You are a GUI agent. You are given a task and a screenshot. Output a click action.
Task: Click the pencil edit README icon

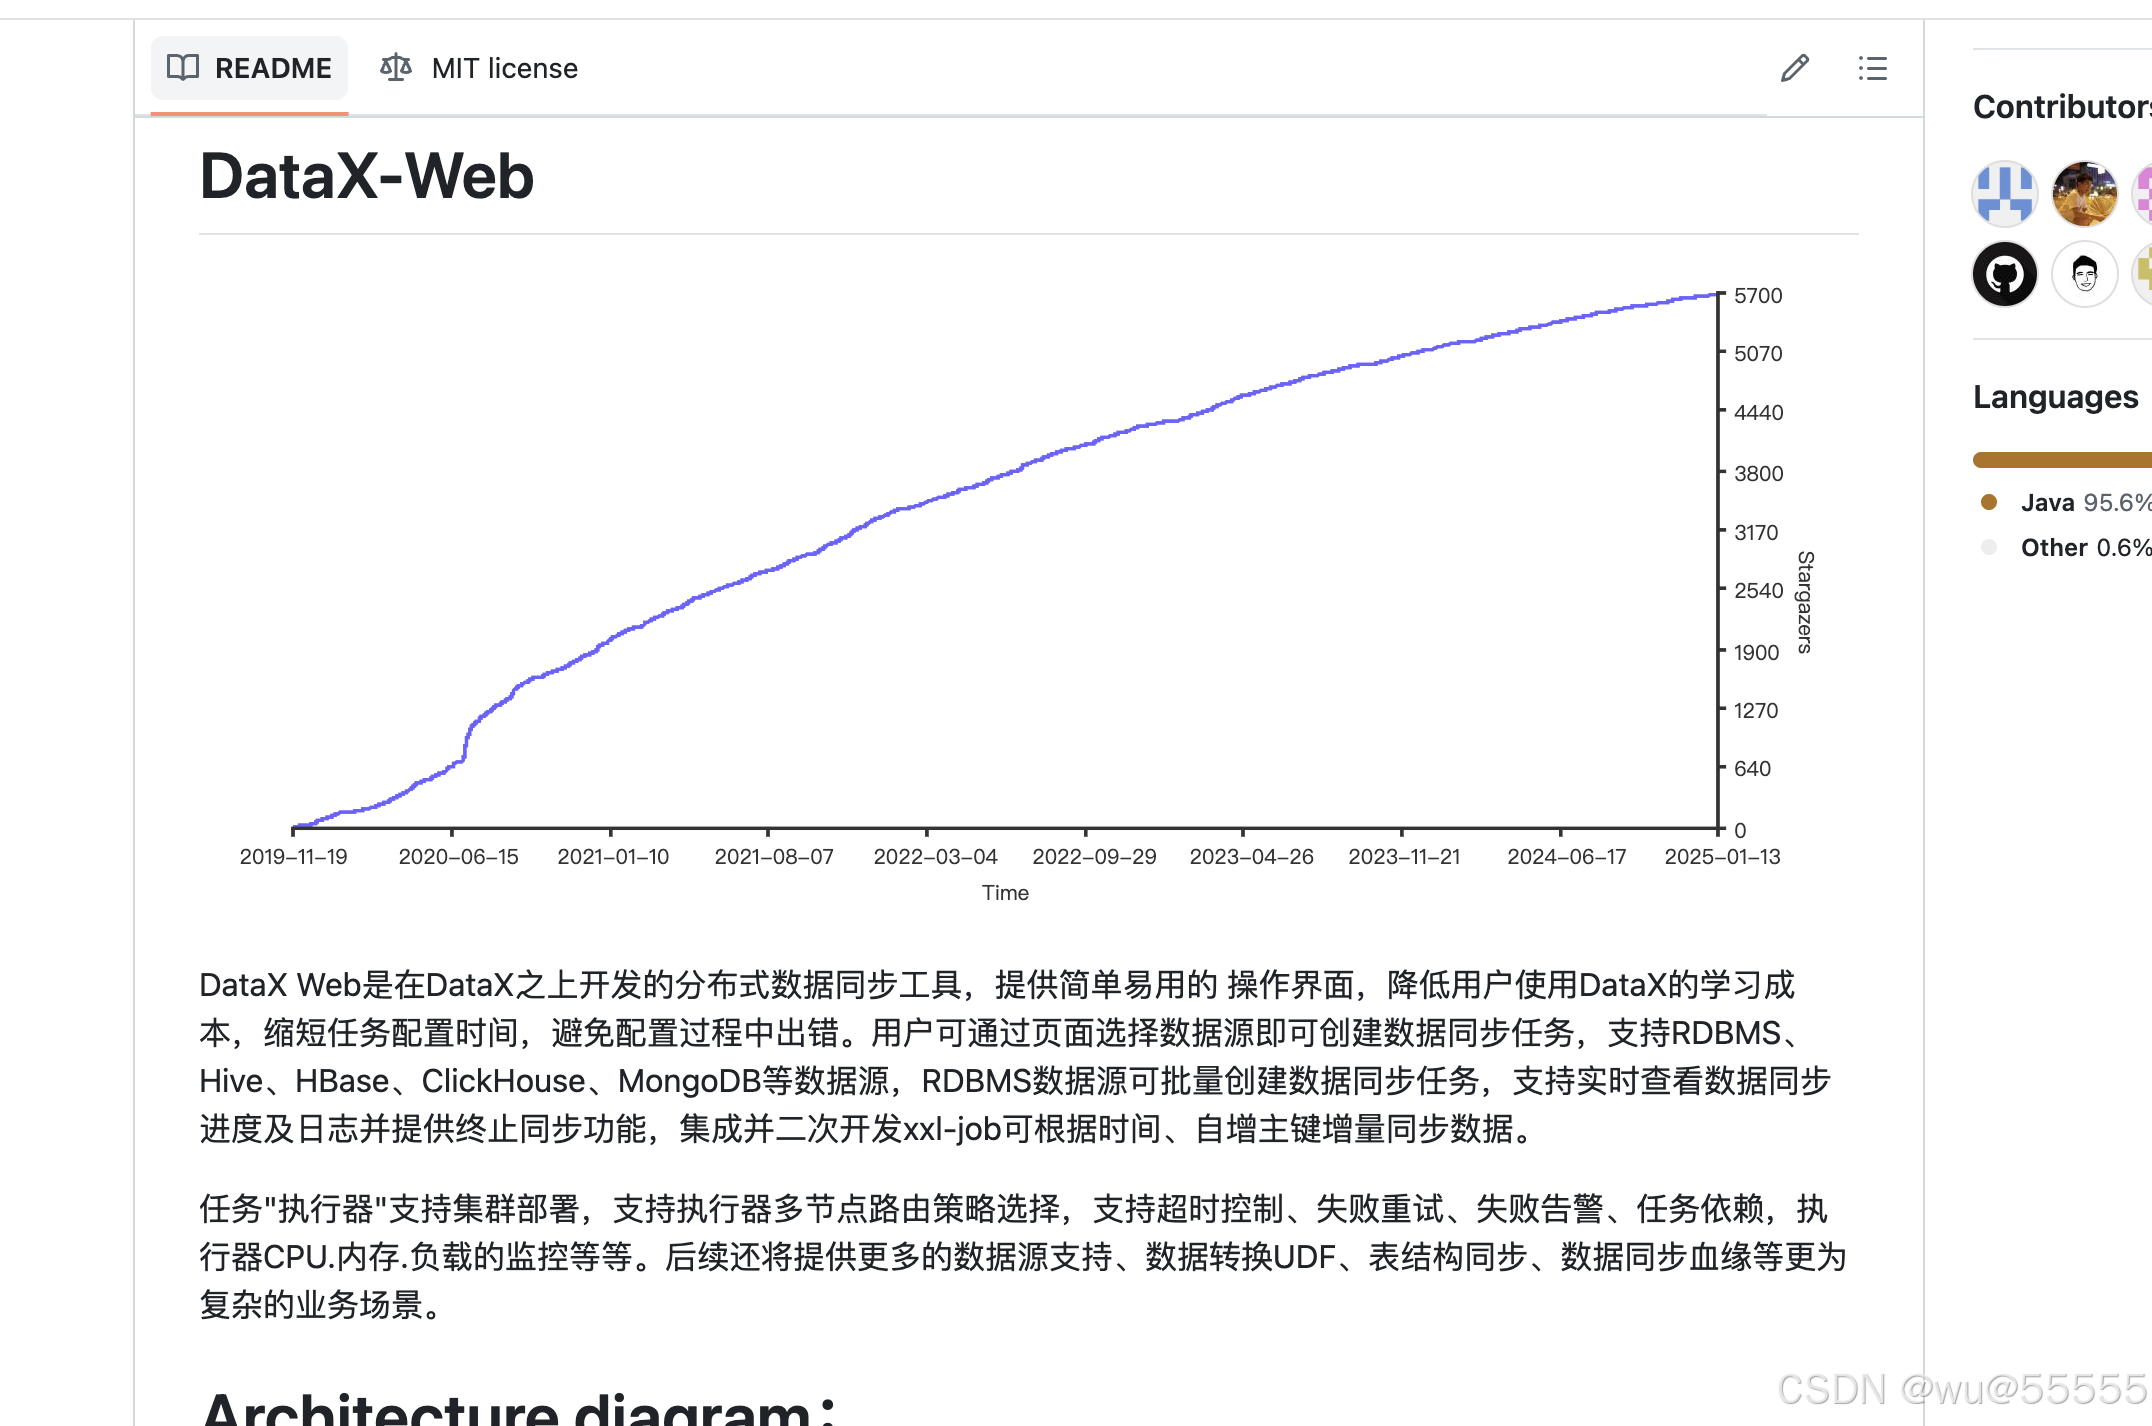point(1795,68)
